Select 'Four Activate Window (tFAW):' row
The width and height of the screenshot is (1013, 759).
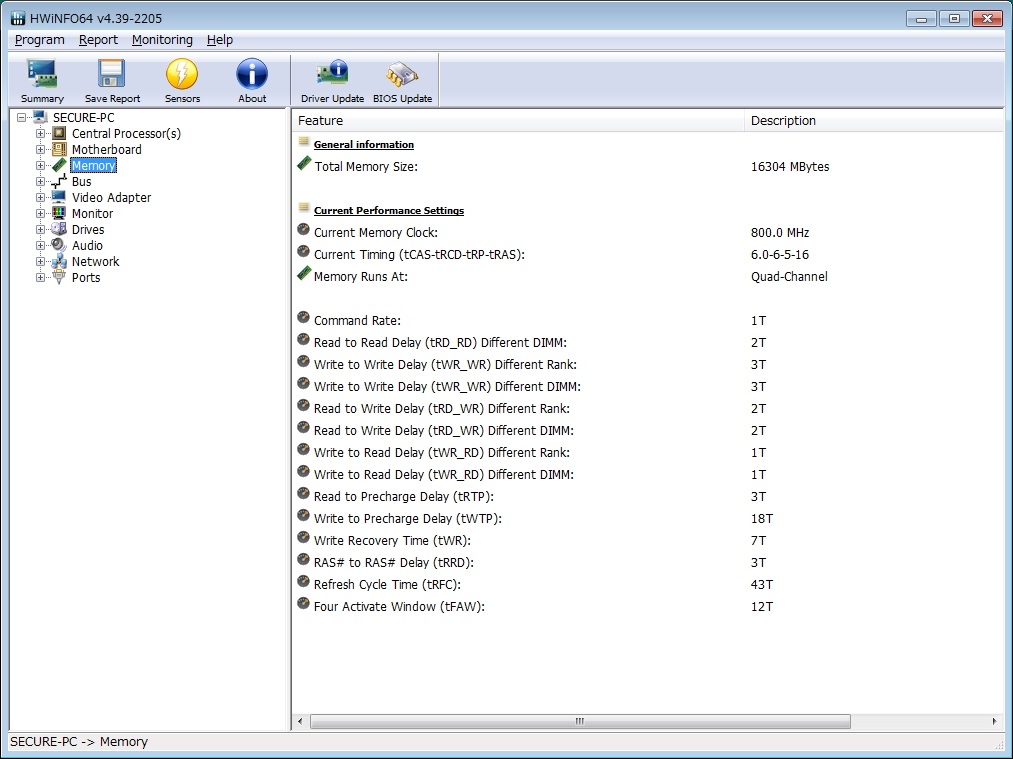(647, 607)
